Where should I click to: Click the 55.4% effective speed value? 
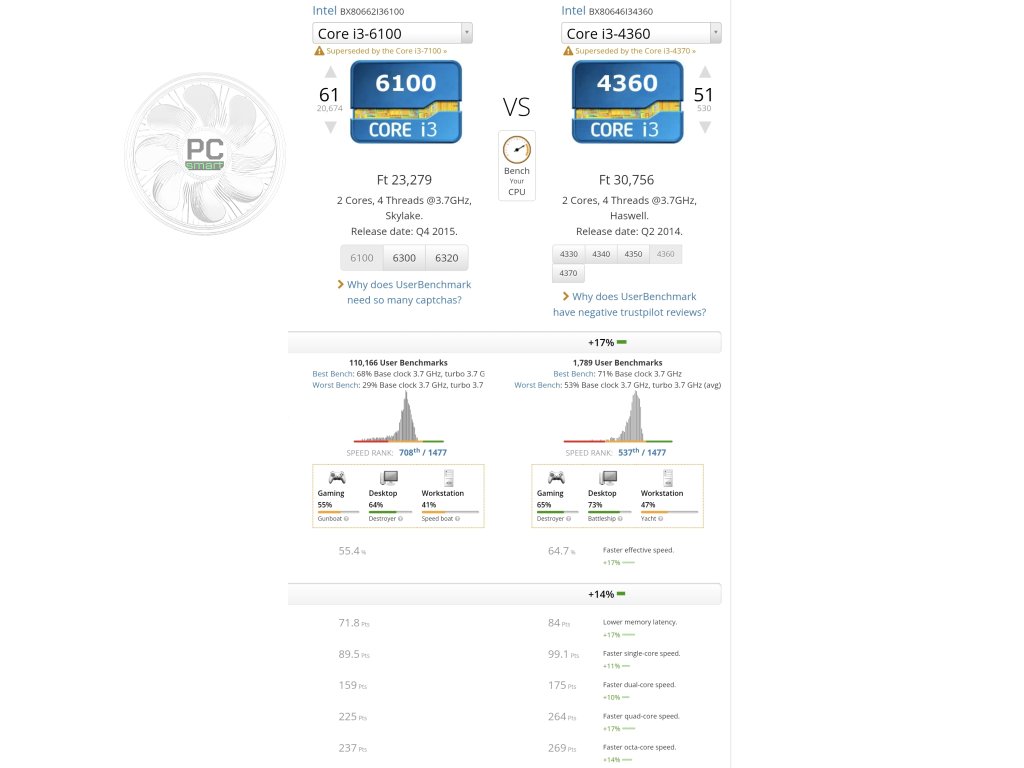coord(352,551)
